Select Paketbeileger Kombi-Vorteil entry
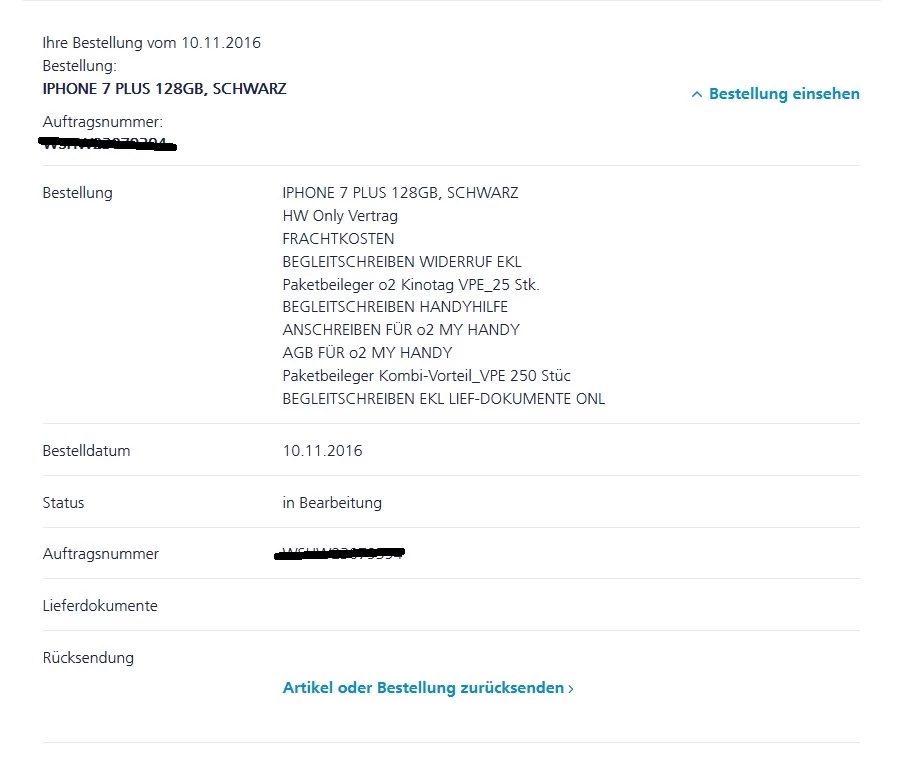 click(x=426, y=376)
